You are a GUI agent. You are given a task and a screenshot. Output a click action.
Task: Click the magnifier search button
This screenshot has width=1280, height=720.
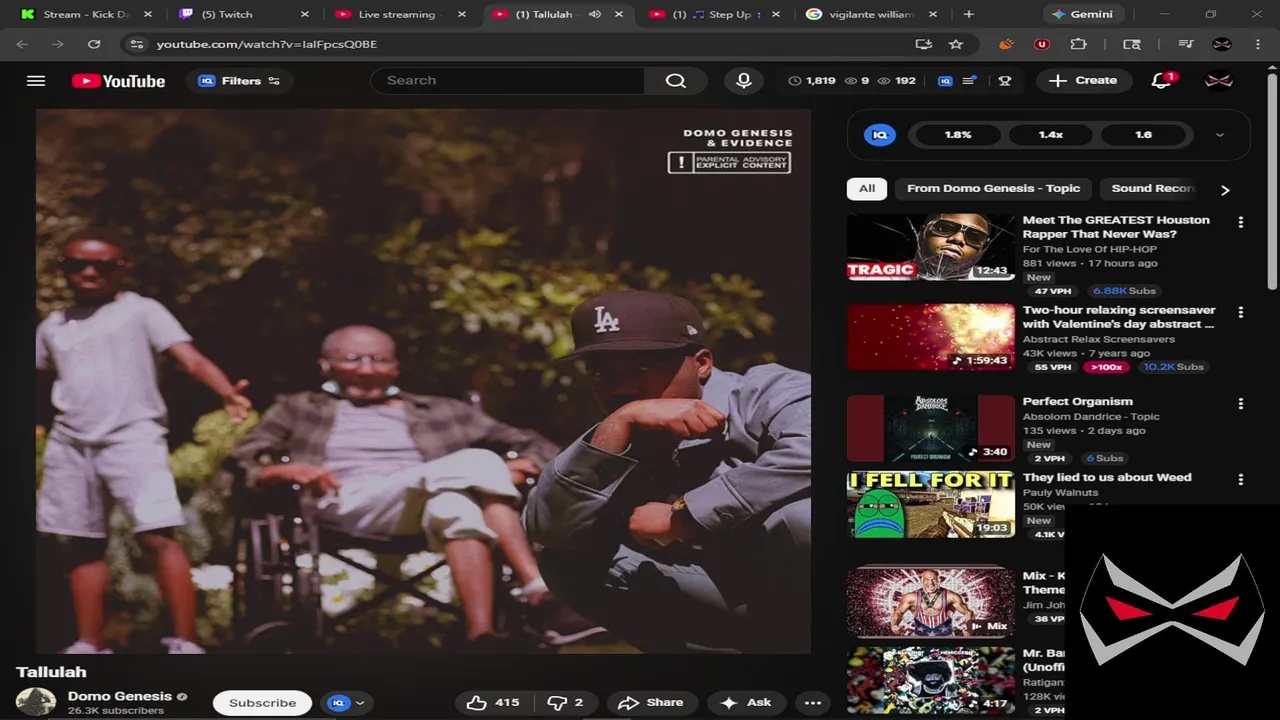pos(676,80)
